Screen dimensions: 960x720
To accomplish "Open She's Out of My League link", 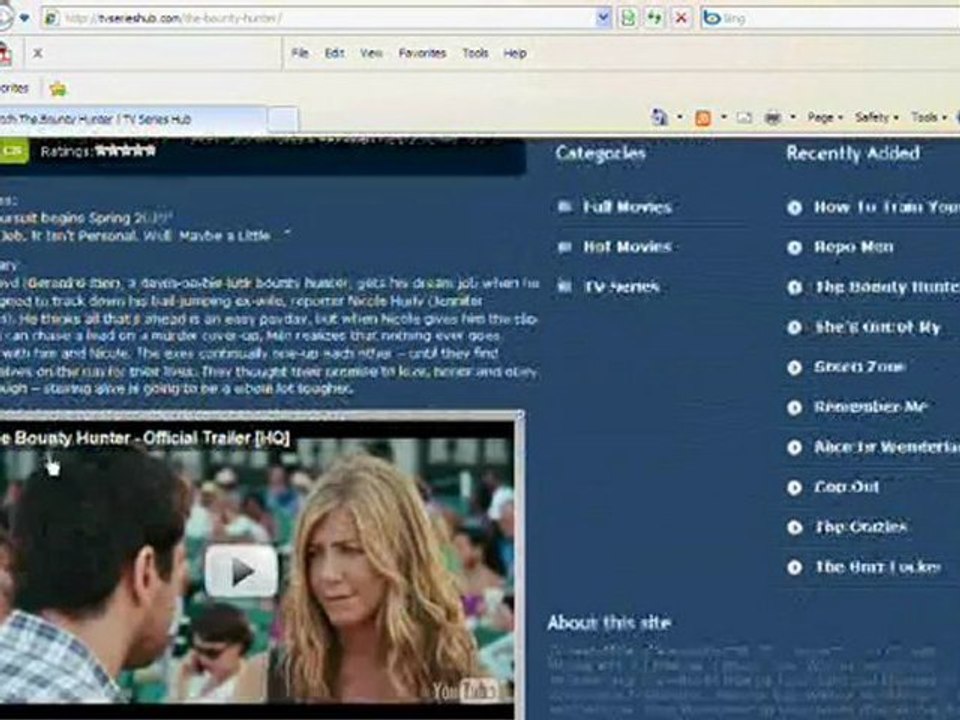I will [x=877, y=328].
